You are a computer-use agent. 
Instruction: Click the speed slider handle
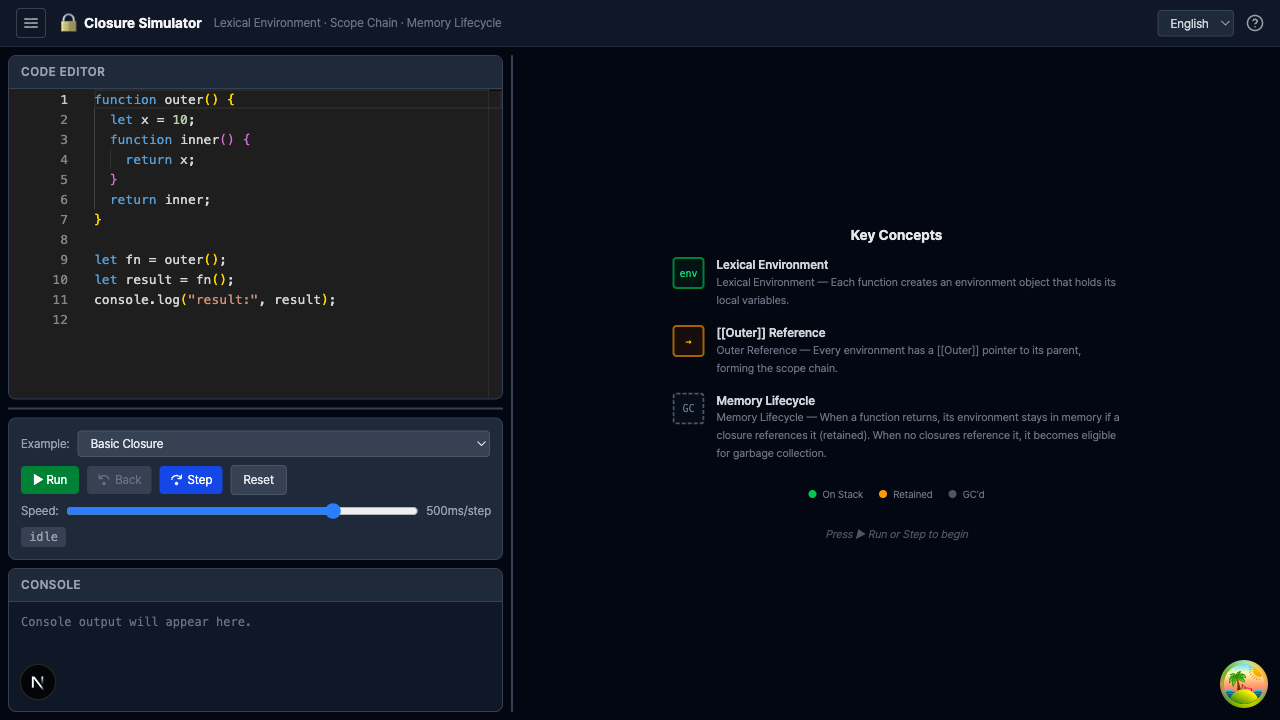(x=333, y=511)
